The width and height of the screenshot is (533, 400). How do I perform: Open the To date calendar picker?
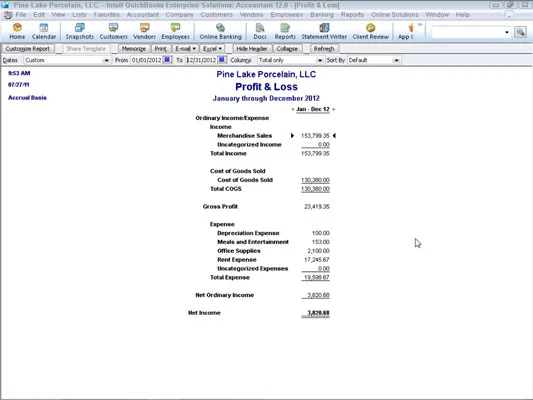point(222,60)
